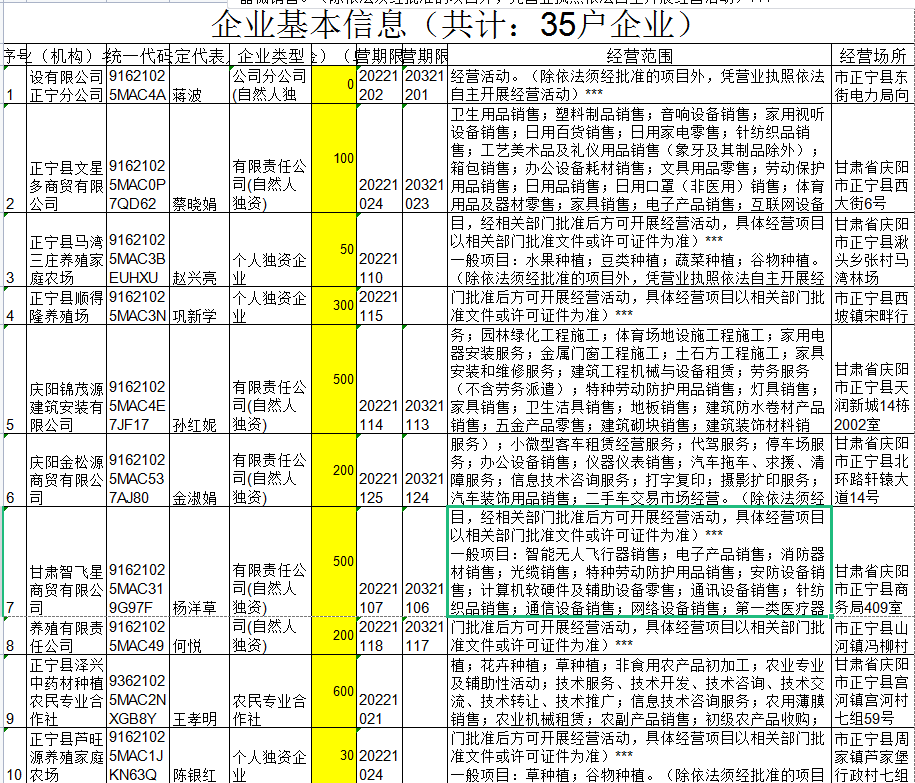Click the business scope cell starting 智能无人飞行器销售
Image resolution: width=915 pixels, height=783 pixels.
coord(639,563)
